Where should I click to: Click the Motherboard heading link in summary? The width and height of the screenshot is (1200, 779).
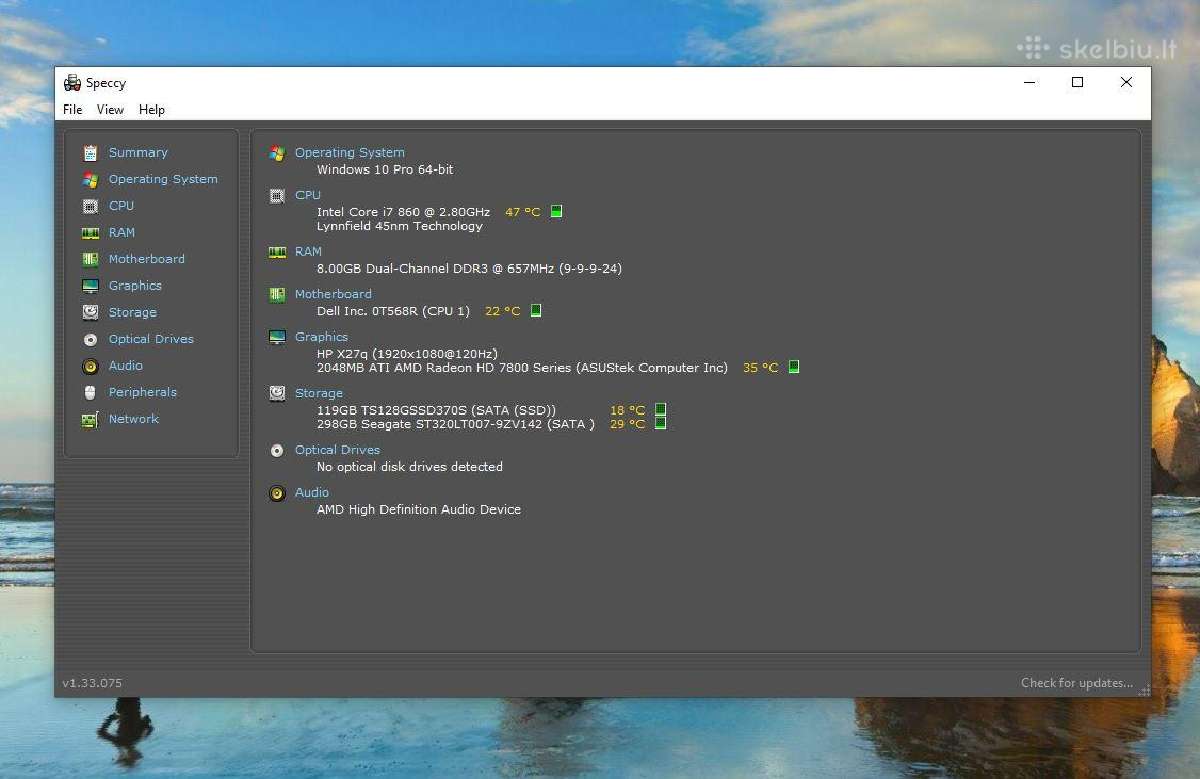pyautogui.click(x=333, y=294)
